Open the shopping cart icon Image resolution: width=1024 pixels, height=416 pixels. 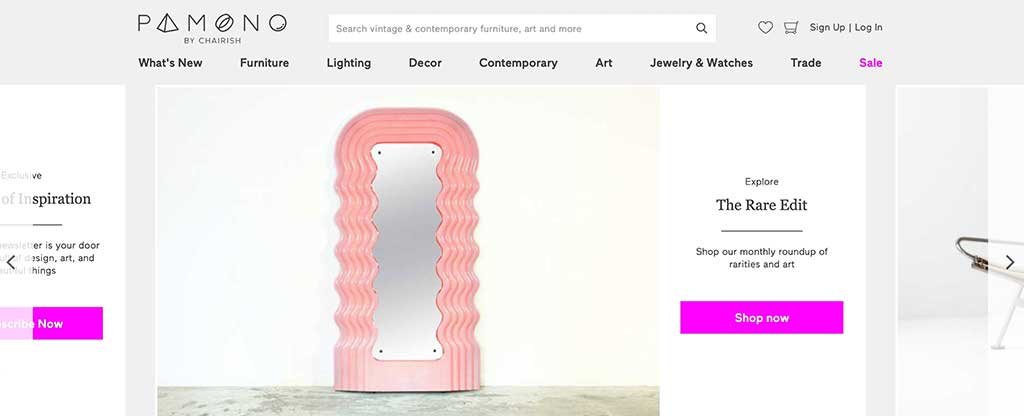point(791,28)
